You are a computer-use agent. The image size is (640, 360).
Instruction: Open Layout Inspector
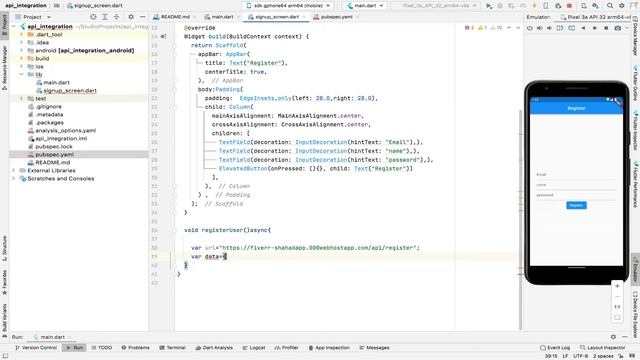602,348
